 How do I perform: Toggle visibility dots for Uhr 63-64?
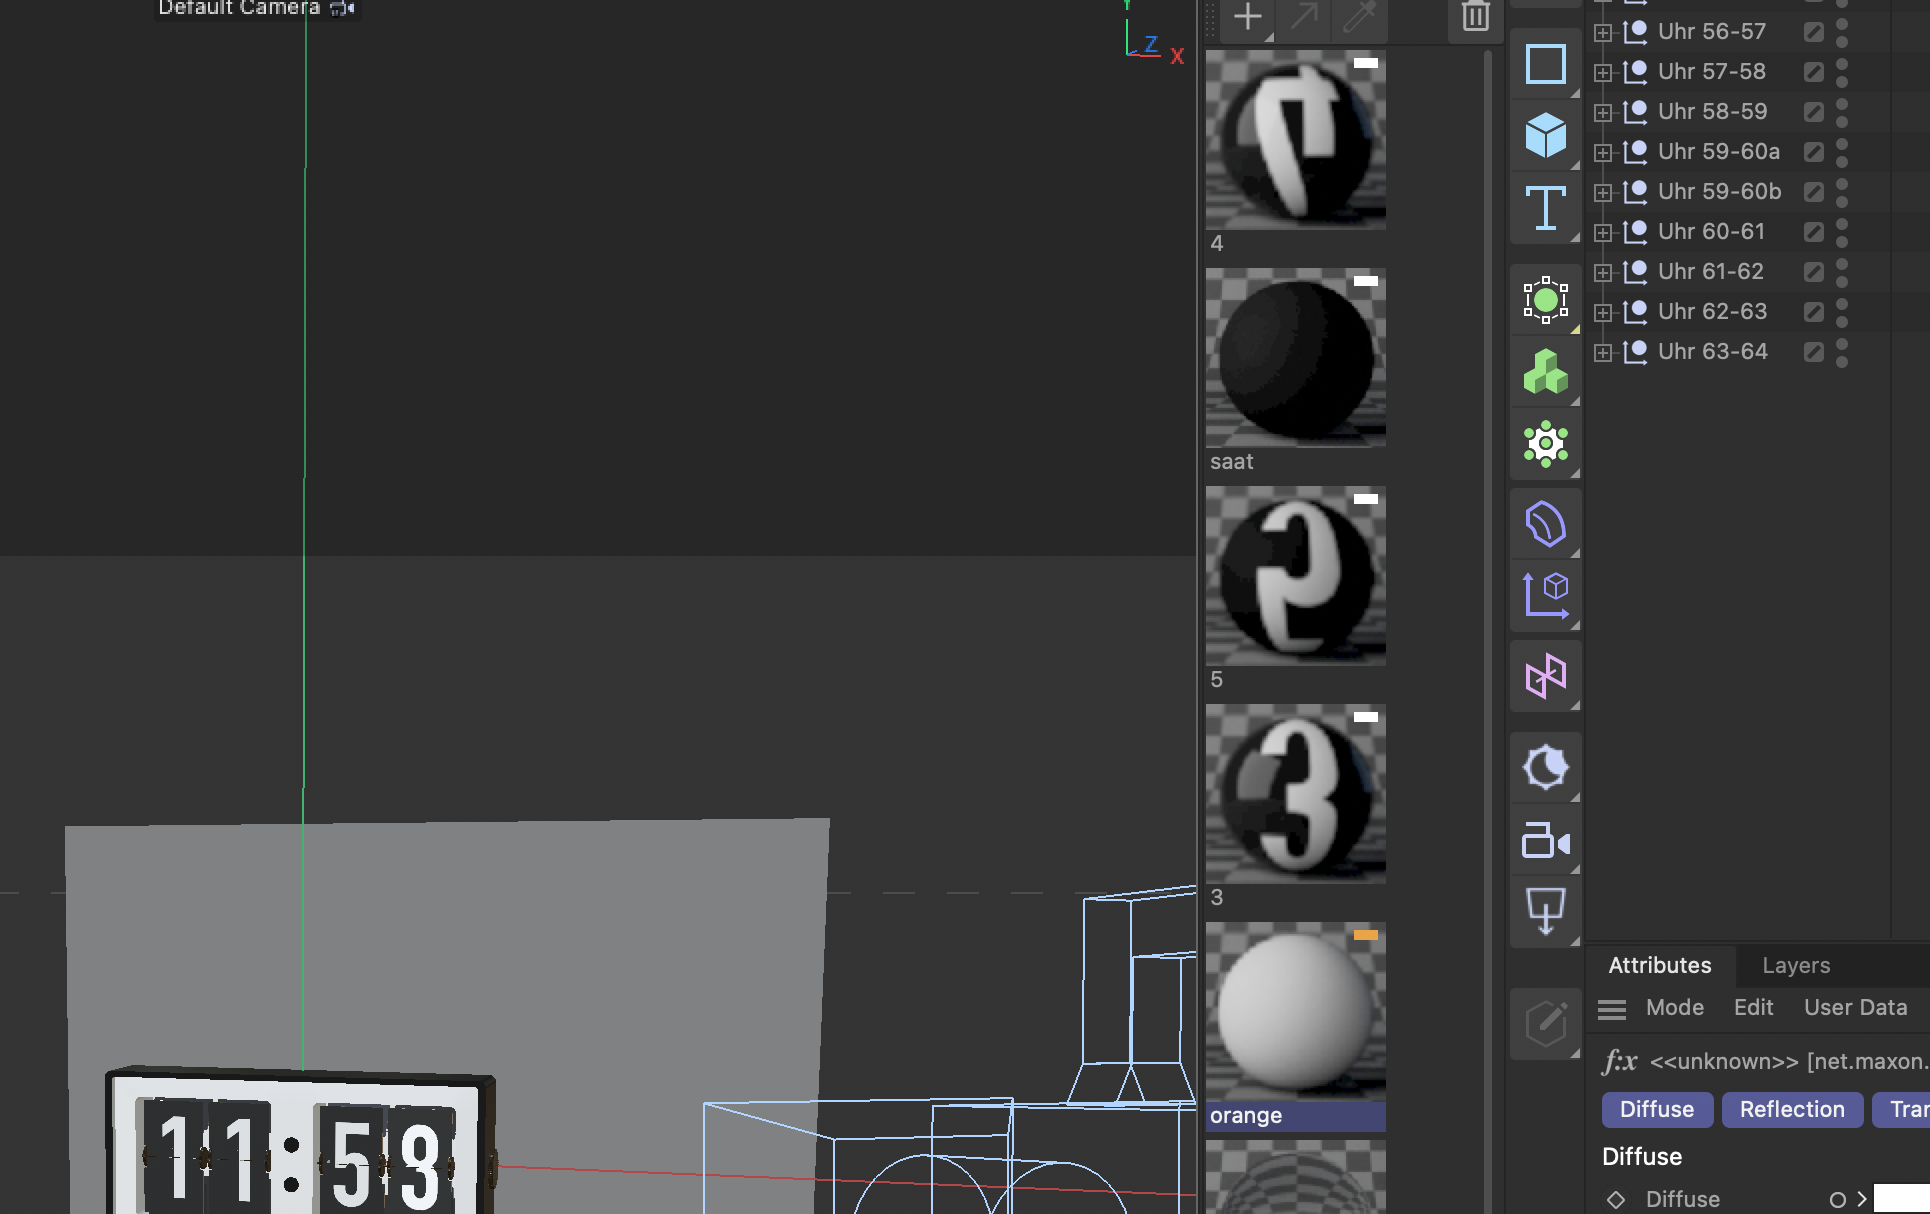[1842, 352]
